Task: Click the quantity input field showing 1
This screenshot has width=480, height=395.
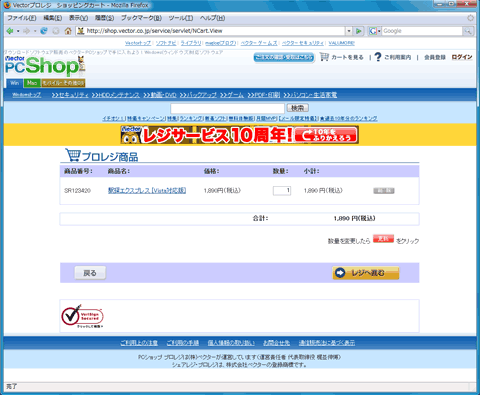Action: 282,191
